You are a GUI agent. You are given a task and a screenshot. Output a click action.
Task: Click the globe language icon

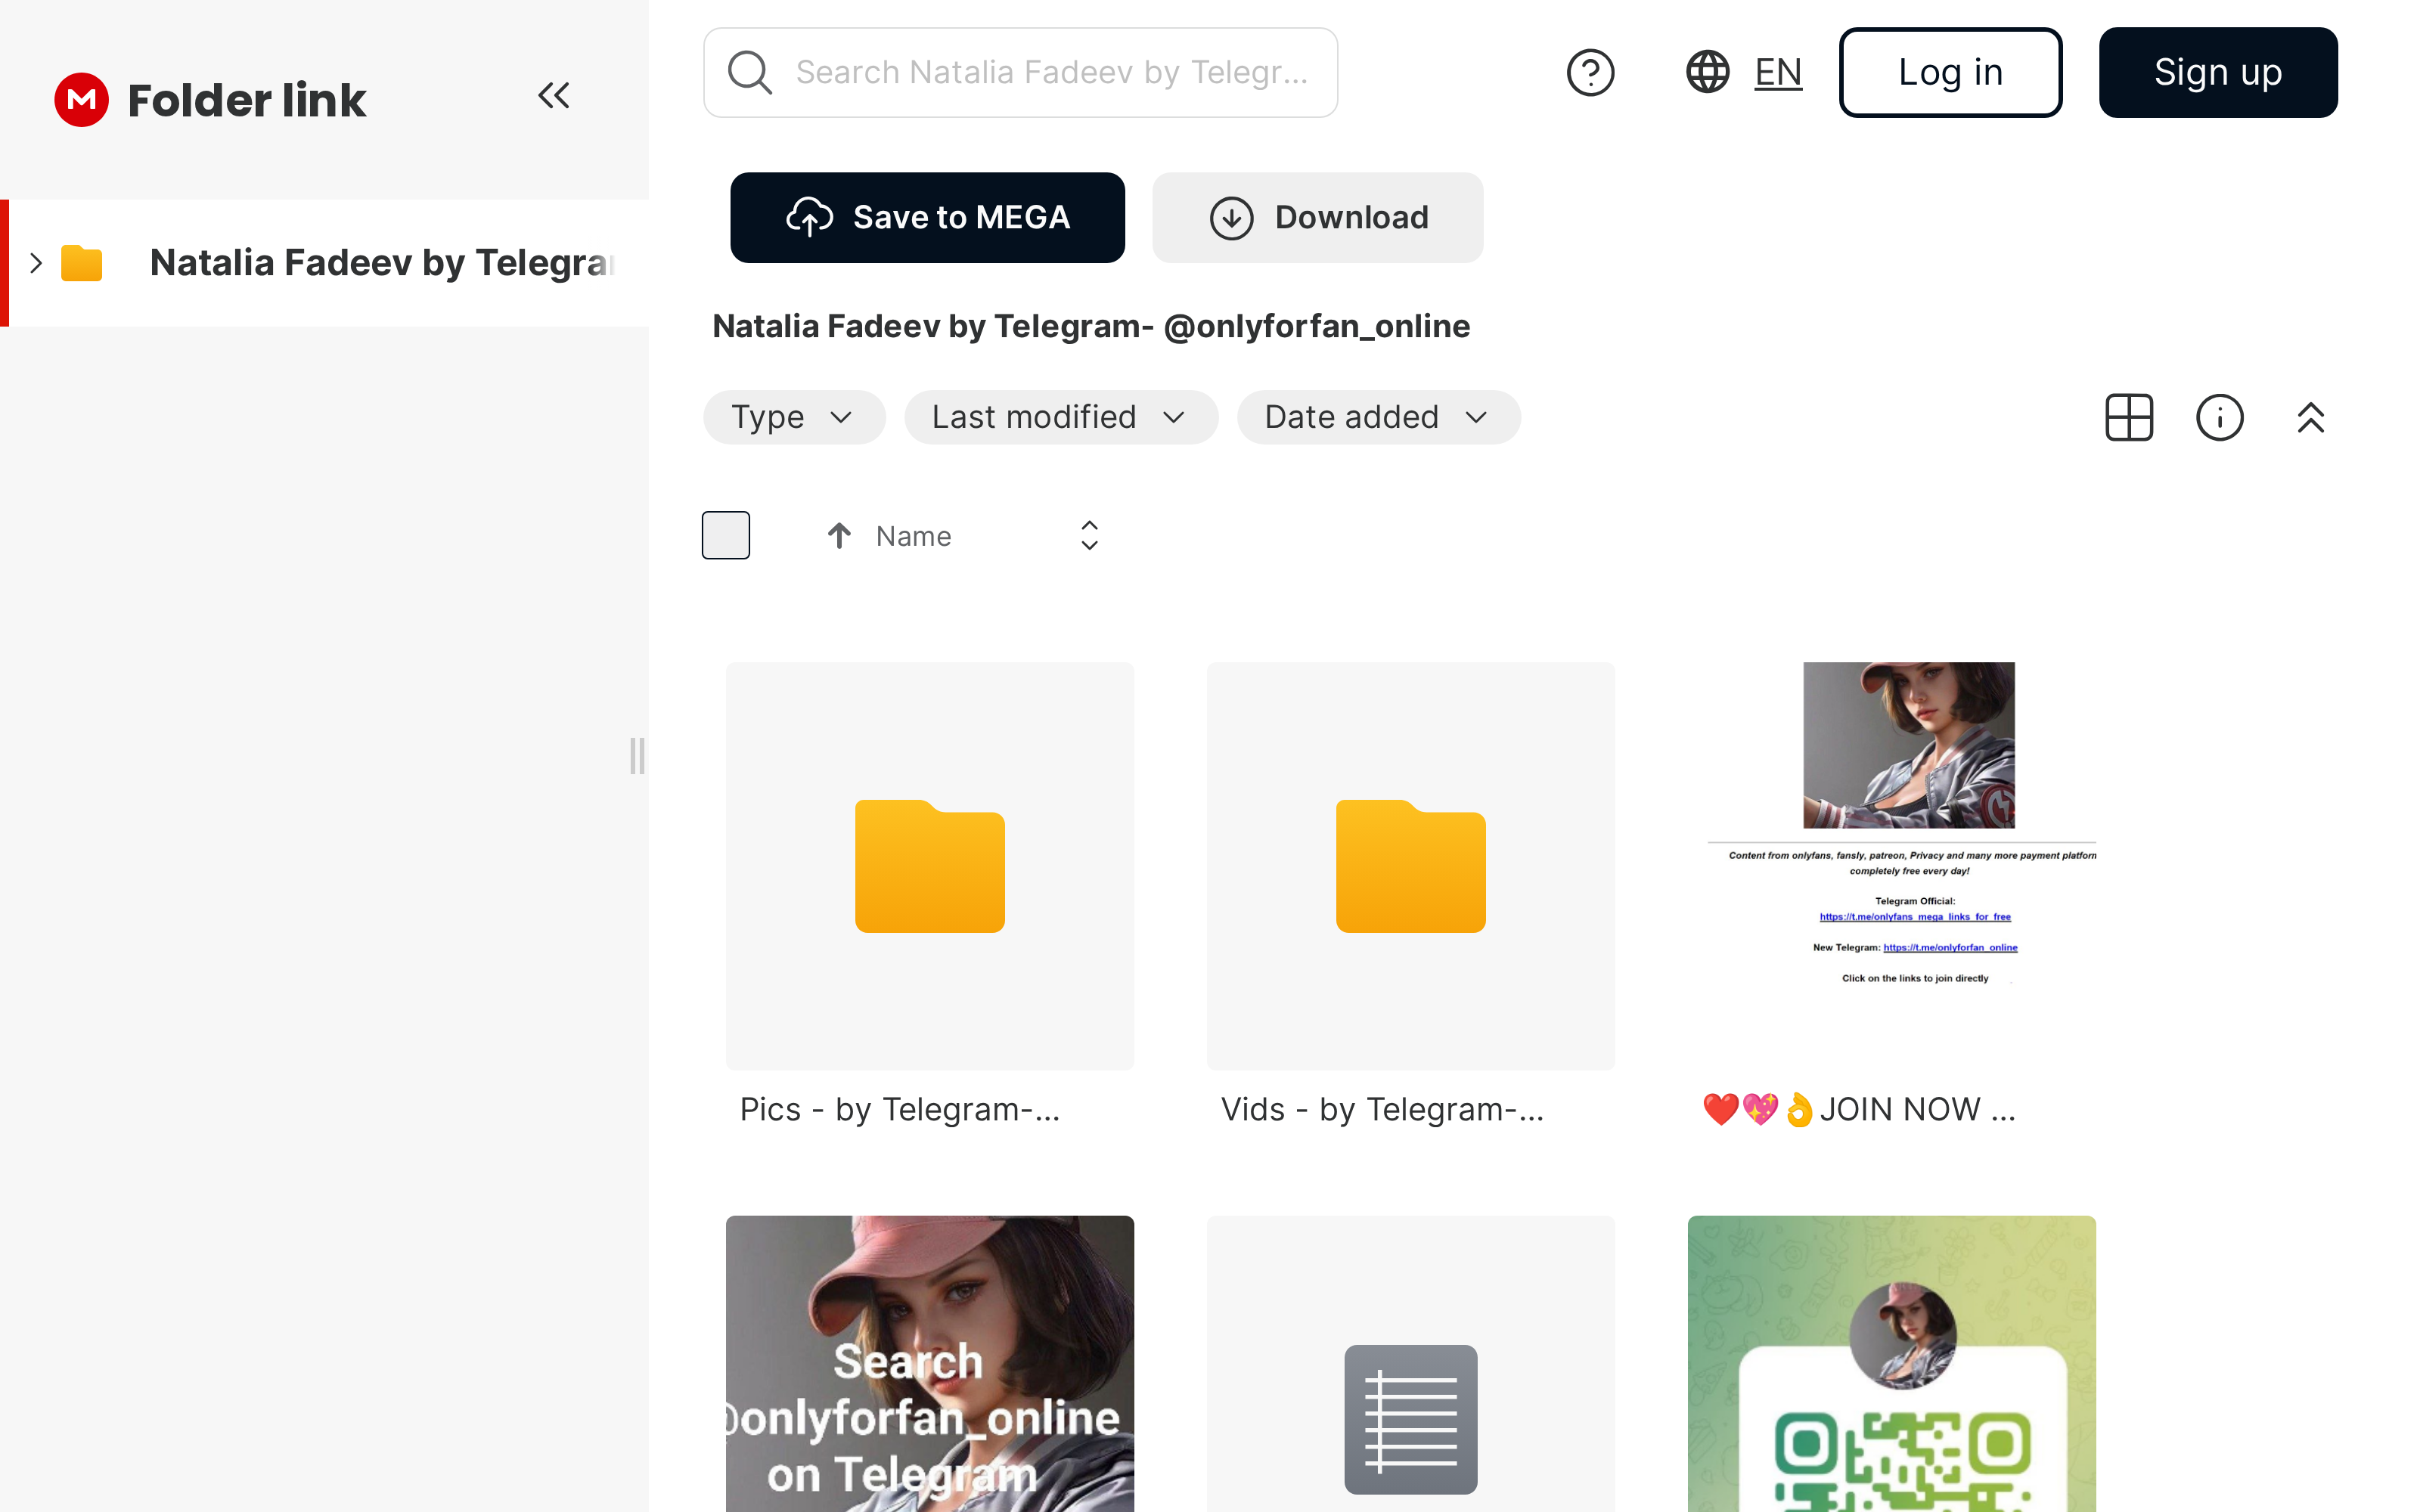1707,72
